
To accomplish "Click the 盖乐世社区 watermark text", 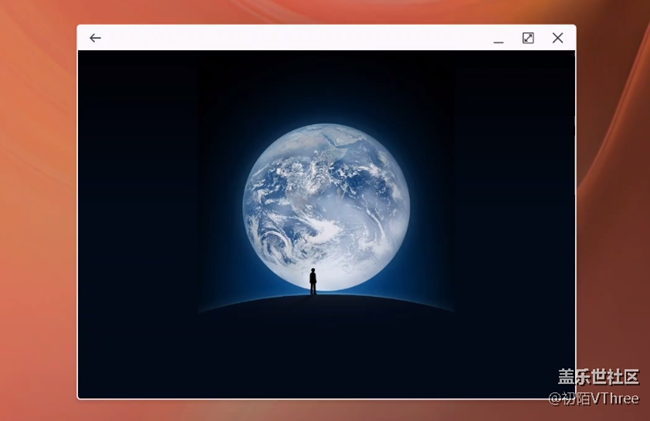I will point(598,377).
